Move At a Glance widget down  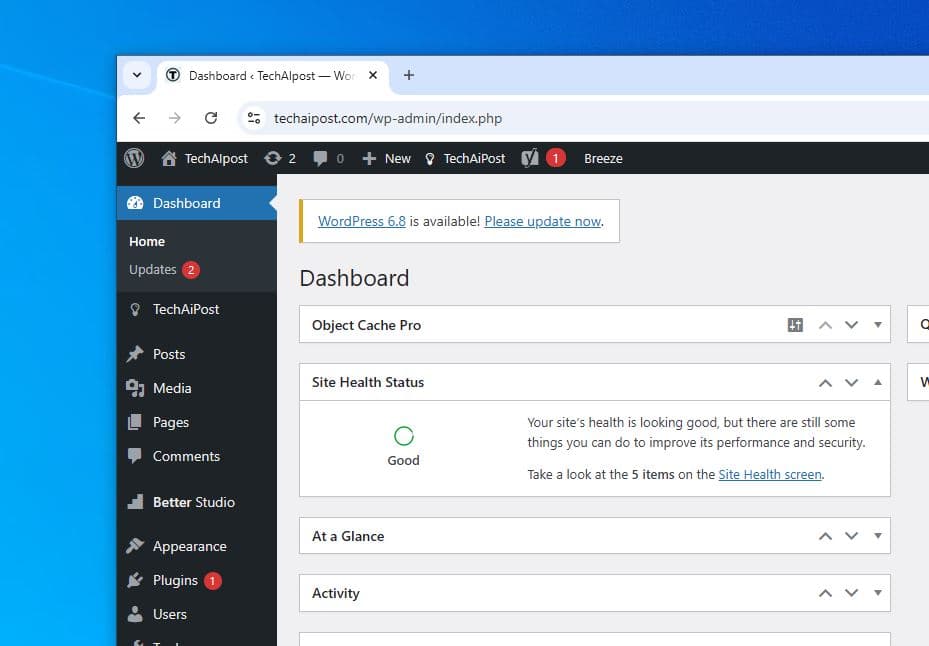point(851,536)
